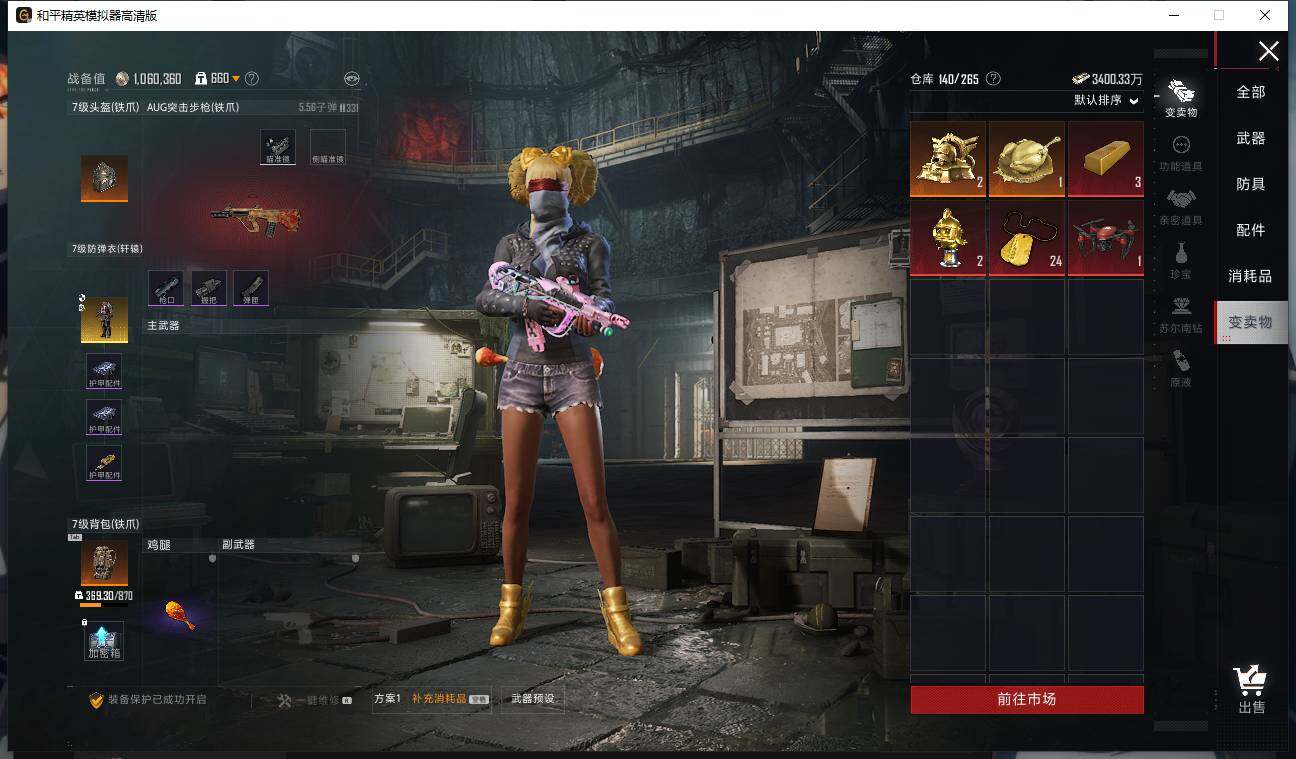Viewport: 1296px width, 759px height.
Task: Select the 7级背包(铁爪) backpack icon
Action: pyautogui.click(x=104, y=564)
